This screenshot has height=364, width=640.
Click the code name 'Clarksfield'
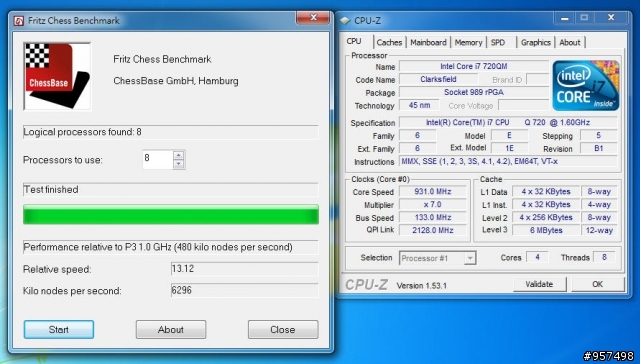[x=438, y=79]
